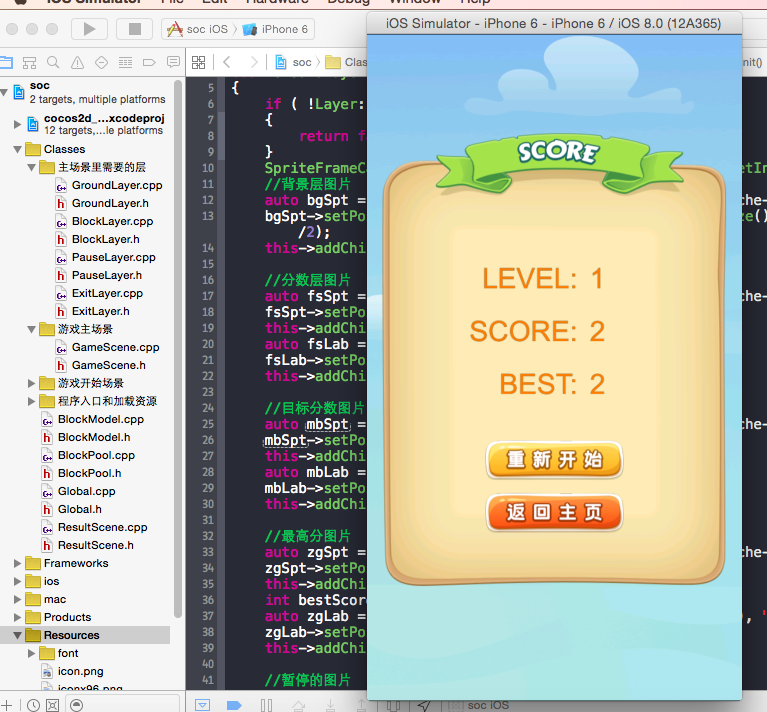Image resolution: width=767 pixels, height=712 pixels.
Task: Show the Find navigator magnifier icon
Action: (53, 62)
